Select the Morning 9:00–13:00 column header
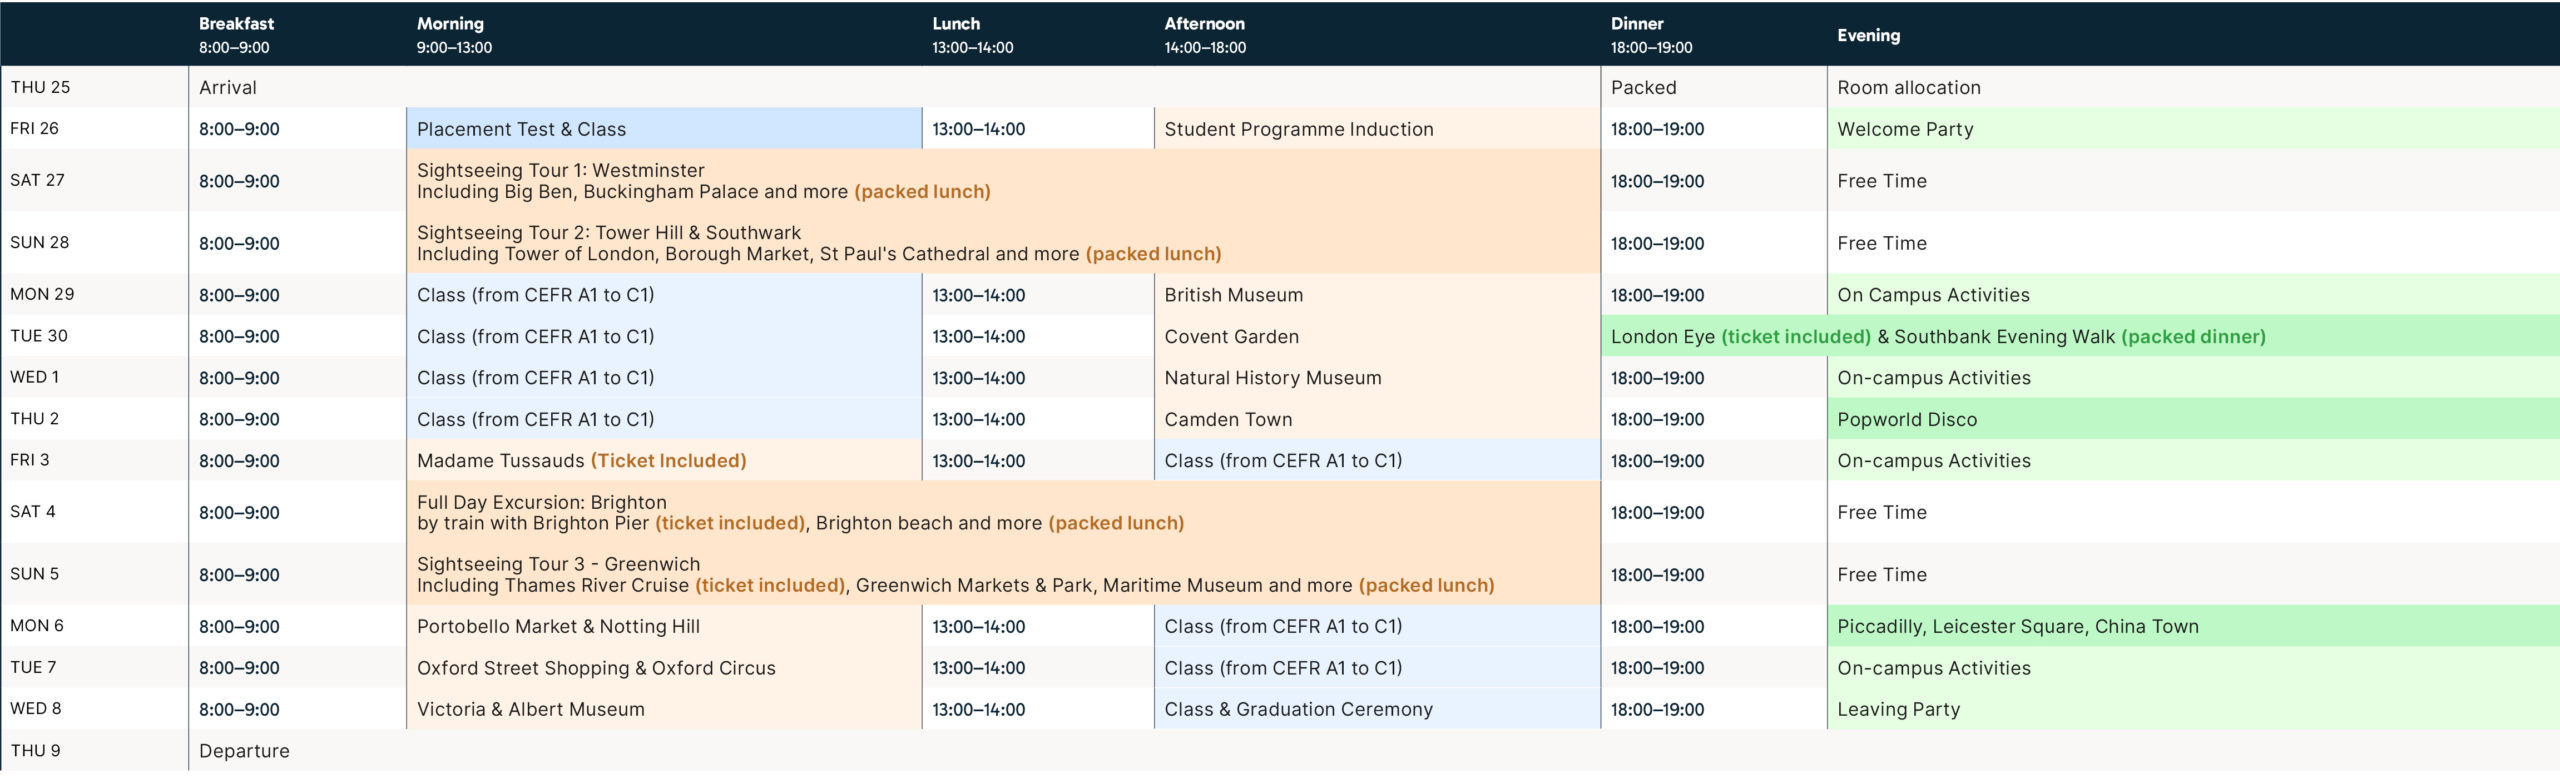The width and height of the screenshot is (2560, 783). [454, 35]
